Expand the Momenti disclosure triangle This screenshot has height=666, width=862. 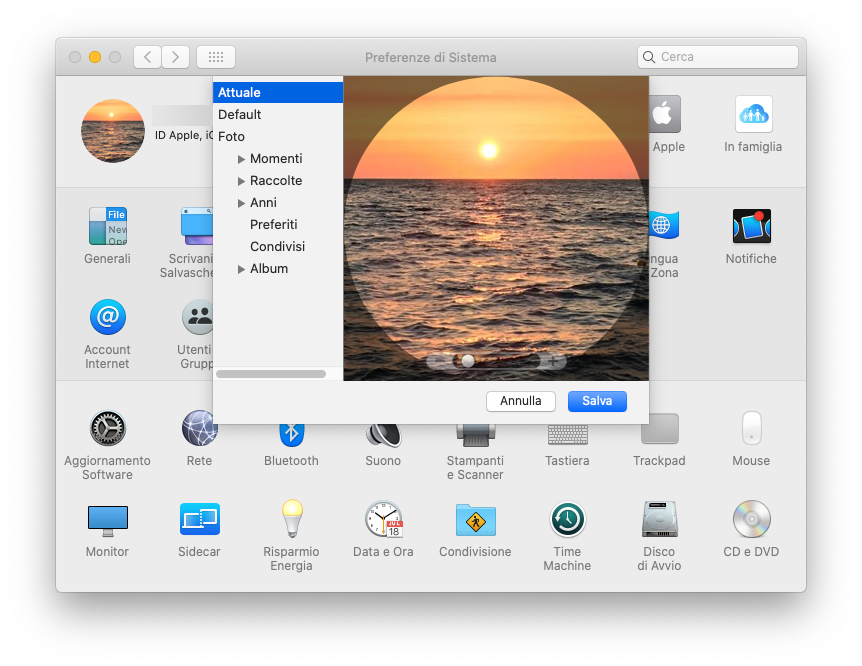pyautogui.click(x=241, y=159)
